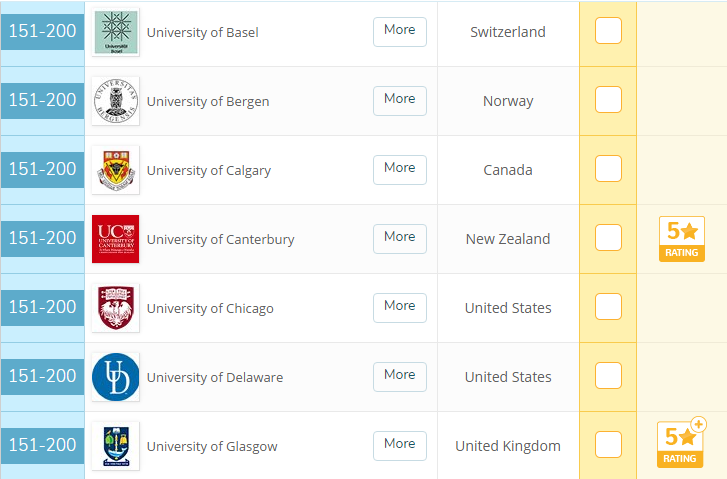Viewport: 727px width, 479px height.
Task: Expand More for University of Canterbury
Action: (400, 238)
